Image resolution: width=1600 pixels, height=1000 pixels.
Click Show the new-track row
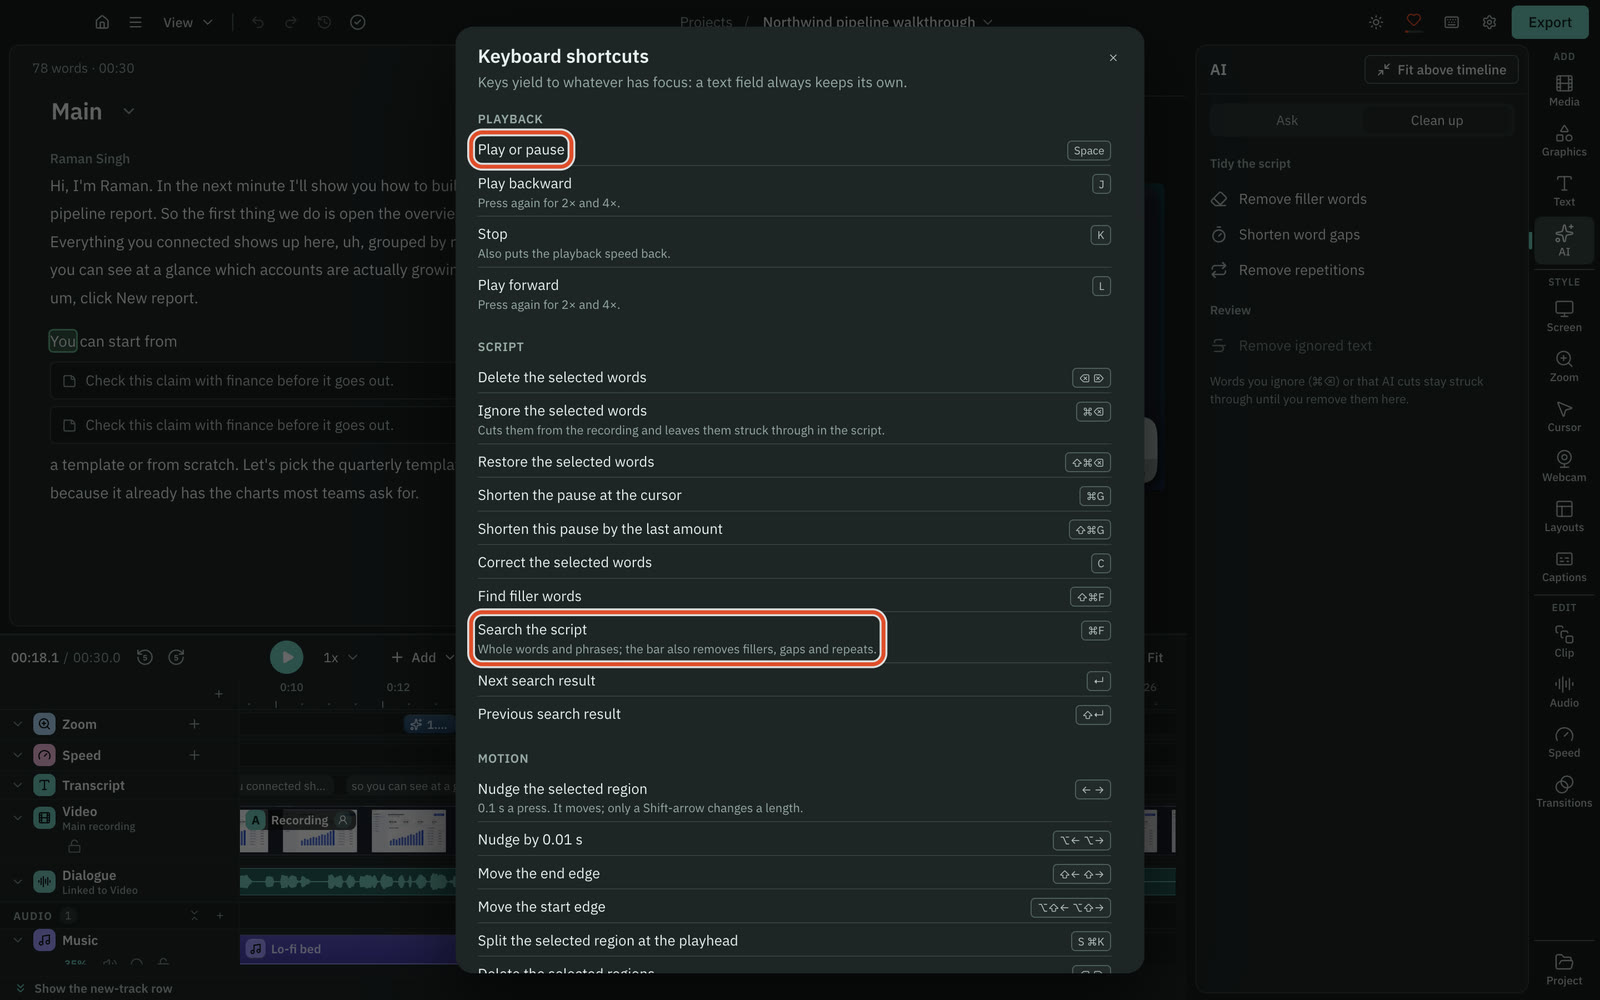click(x=94, y=988)
